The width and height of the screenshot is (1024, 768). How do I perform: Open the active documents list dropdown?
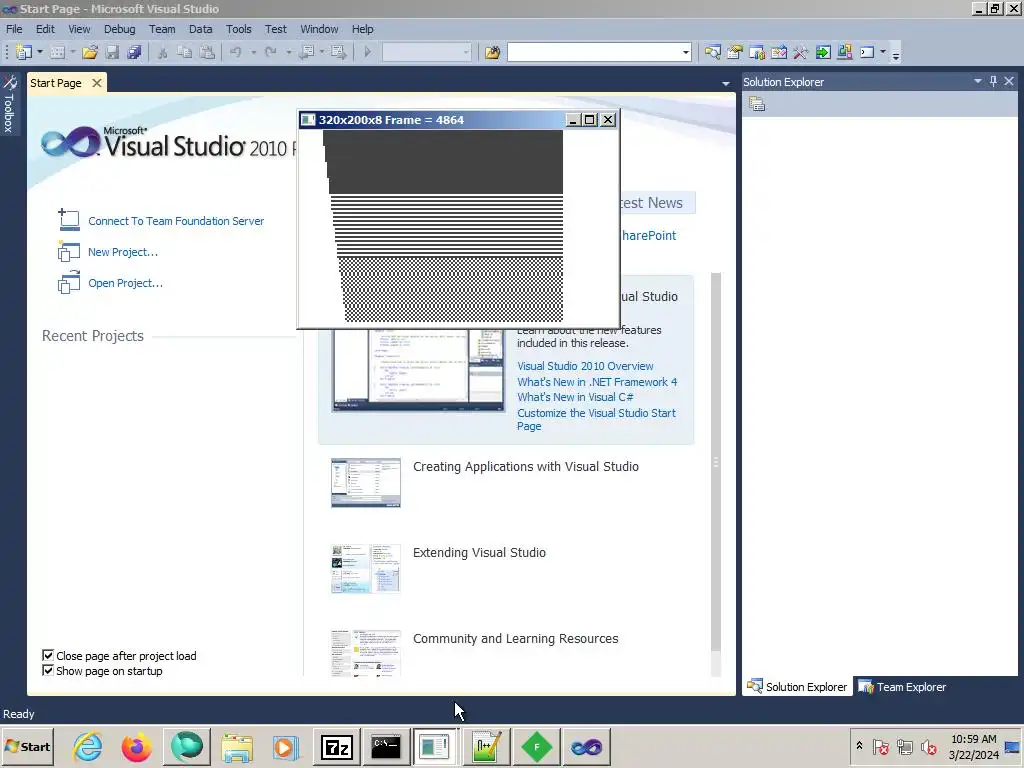click(x=726, y=84)
